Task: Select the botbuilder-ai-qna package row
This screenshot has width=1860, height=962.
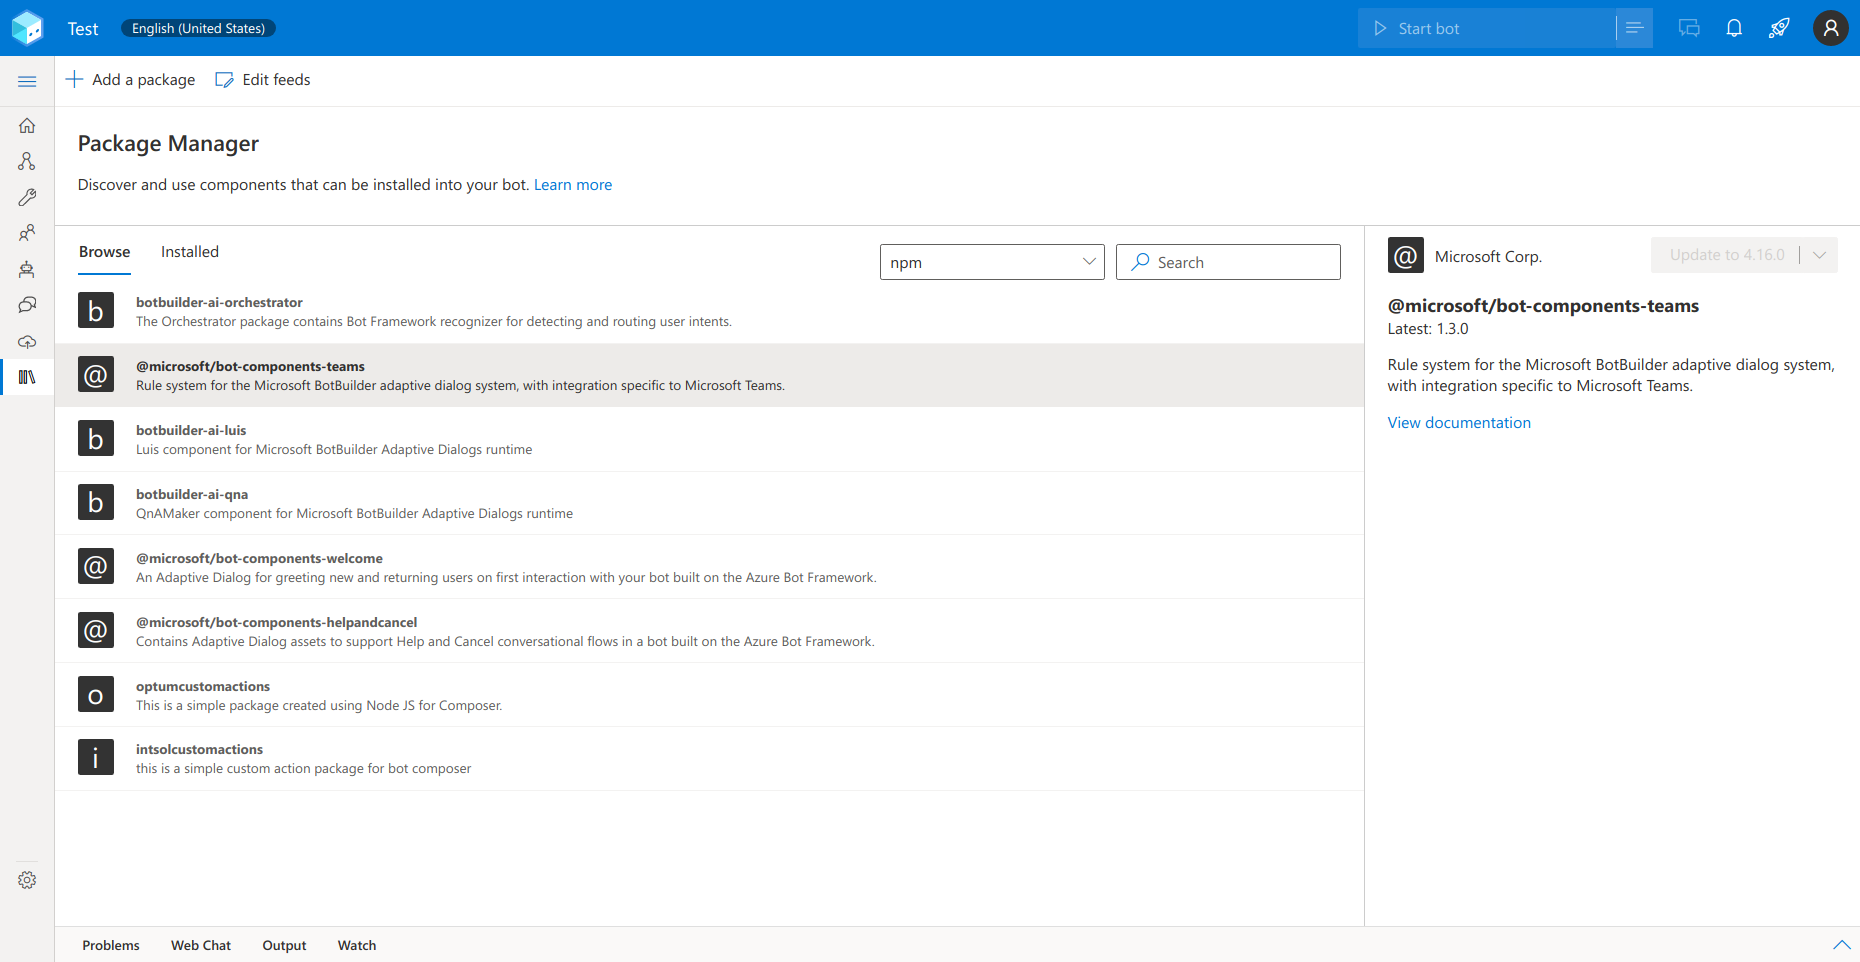Action: 709,503
